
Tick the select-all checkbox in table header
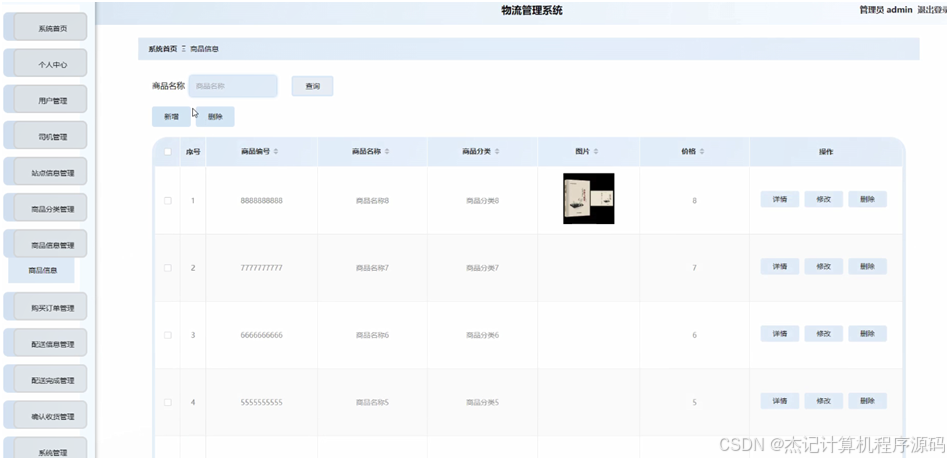pyautogui.click(x=168, y=152)
